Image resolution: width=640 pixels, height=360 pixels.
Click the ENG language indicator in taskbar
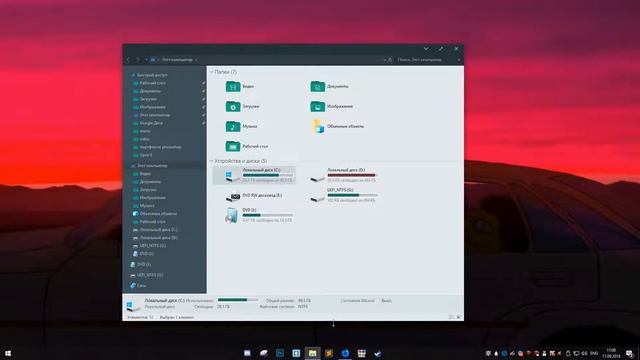(x=594, y=353)
